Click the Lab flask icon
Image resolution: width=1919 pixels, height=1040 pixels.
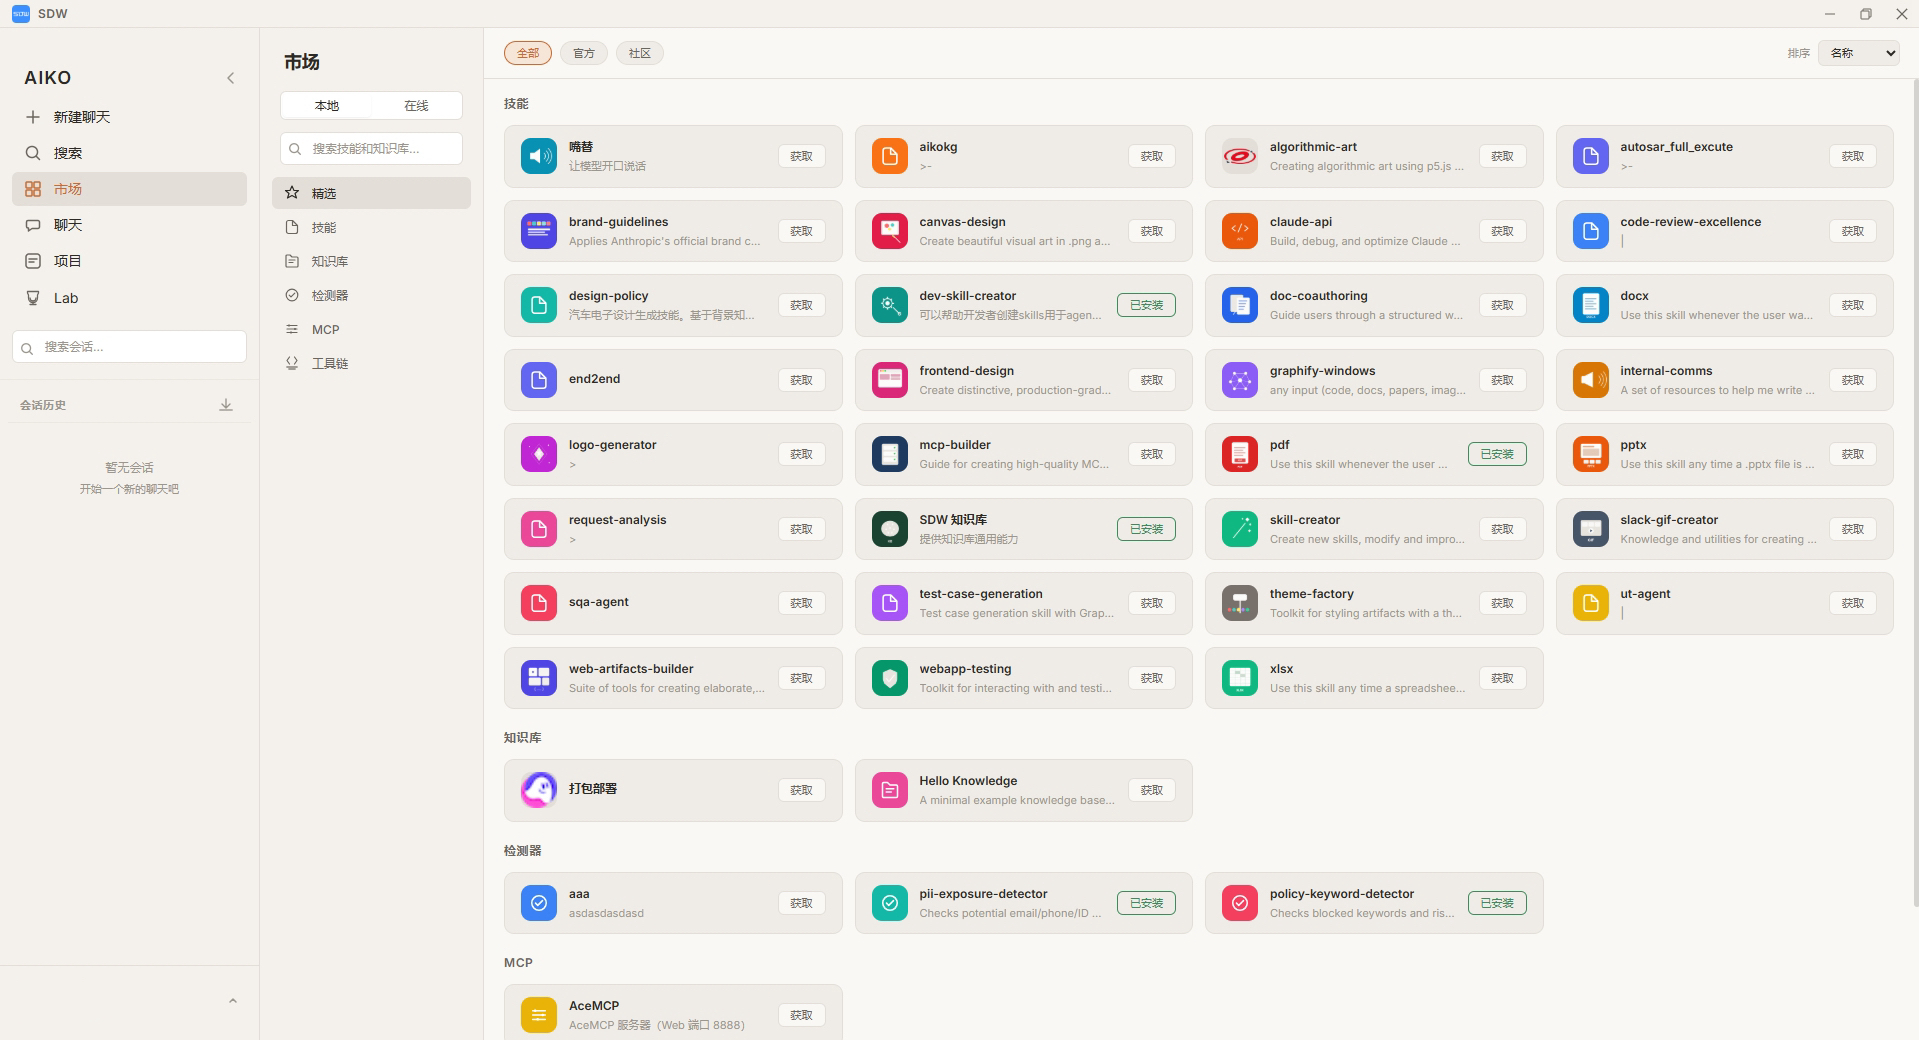point(33,298)
